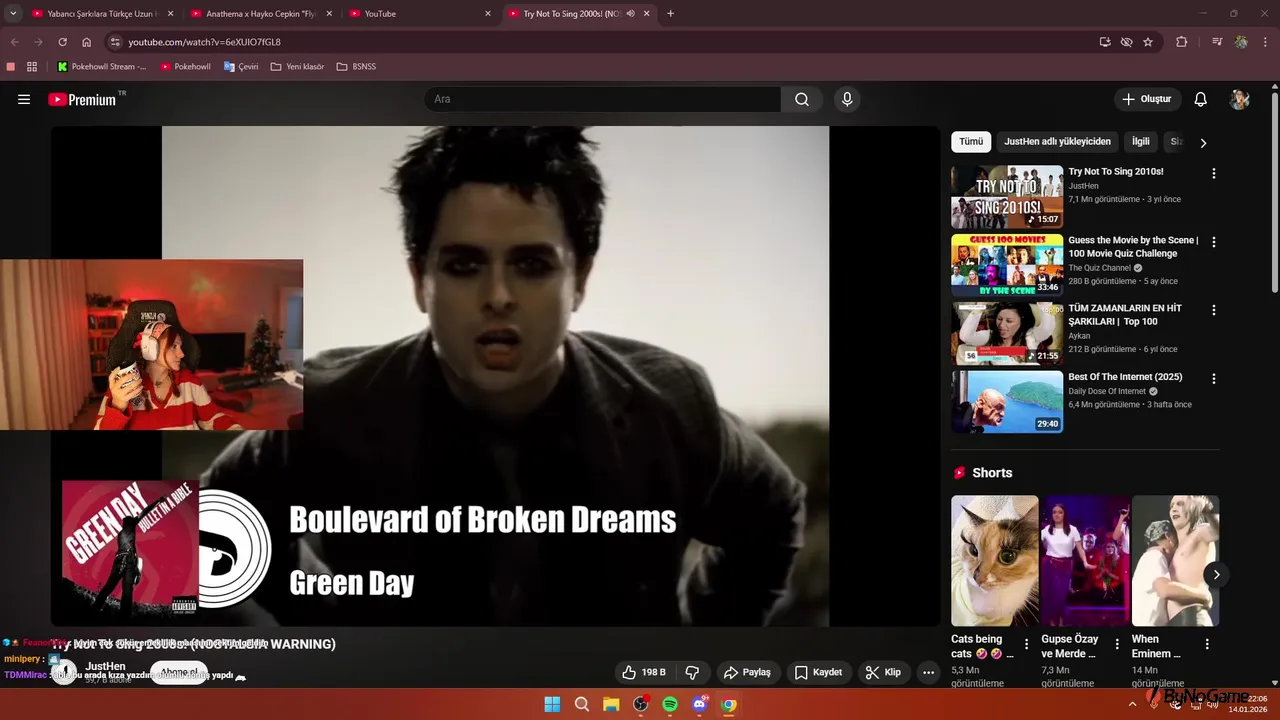This screenshot has width=1280, height=720.
Task: View site information in address bar
Action: [115, 42]
